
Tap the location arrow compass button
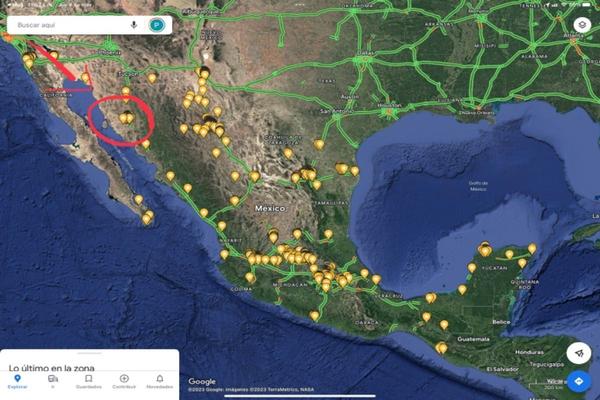coord(579,353)
